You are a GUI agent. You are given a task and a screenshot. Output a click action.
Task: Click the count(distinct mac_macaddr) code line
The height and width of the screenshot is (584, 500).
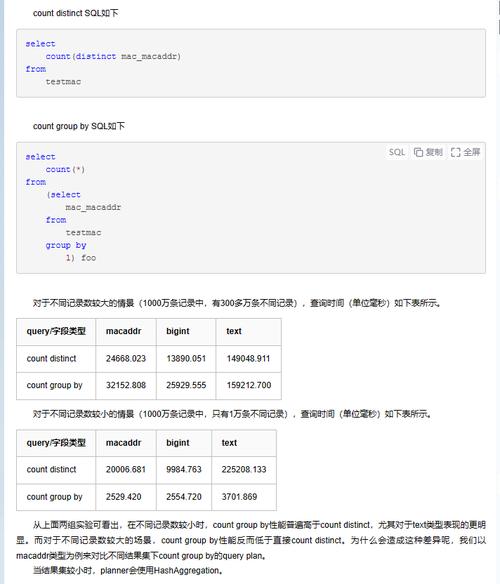pyautogui.click(x=113, y=56)
